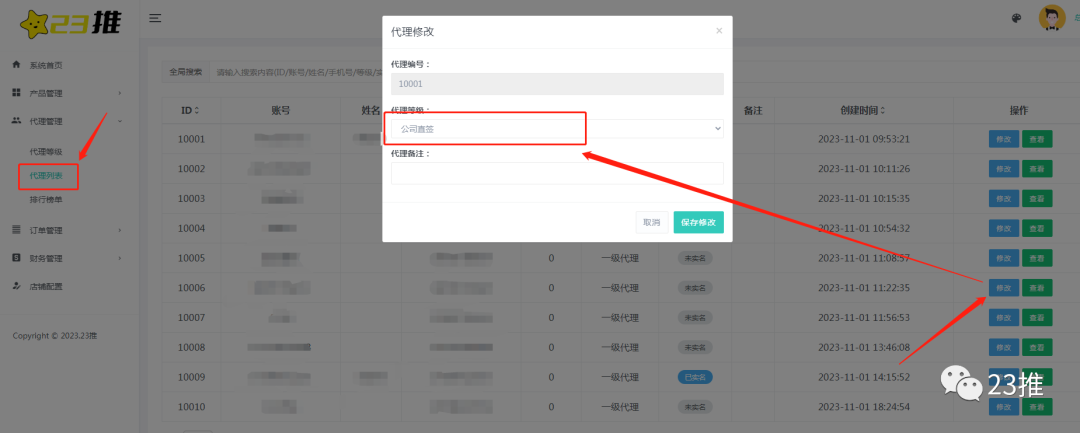The height and width of the screenshot is (433, 1080).
Task: Open 订单管理 menu label
Action: 46,231
